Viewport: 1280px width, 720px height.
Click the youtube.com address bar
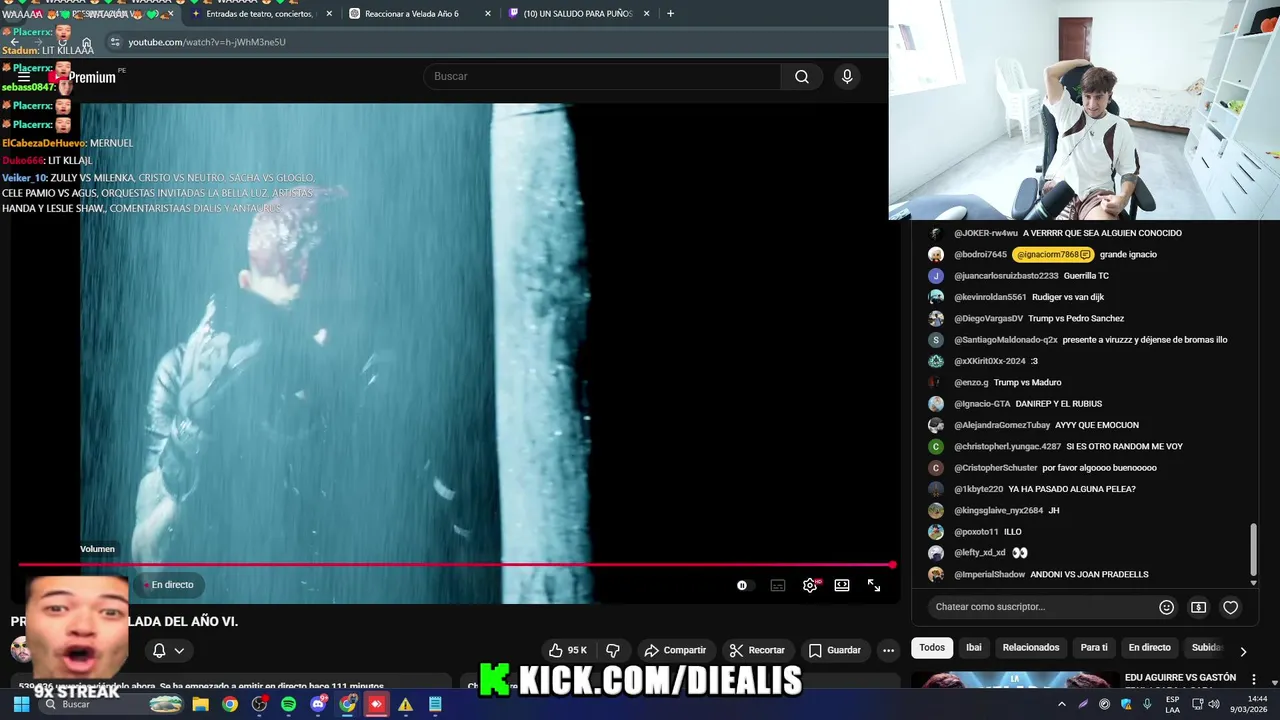point(495,42)
